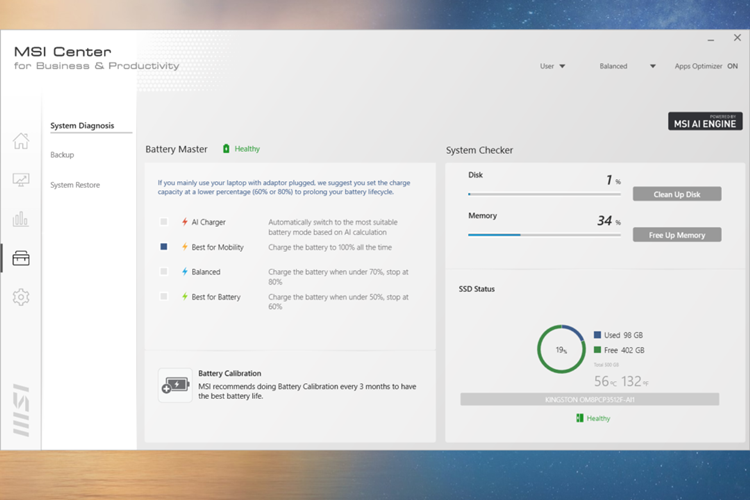750x500 pixels.
Task: Click the Clean Up Disk button
Action: click(677, 194)
